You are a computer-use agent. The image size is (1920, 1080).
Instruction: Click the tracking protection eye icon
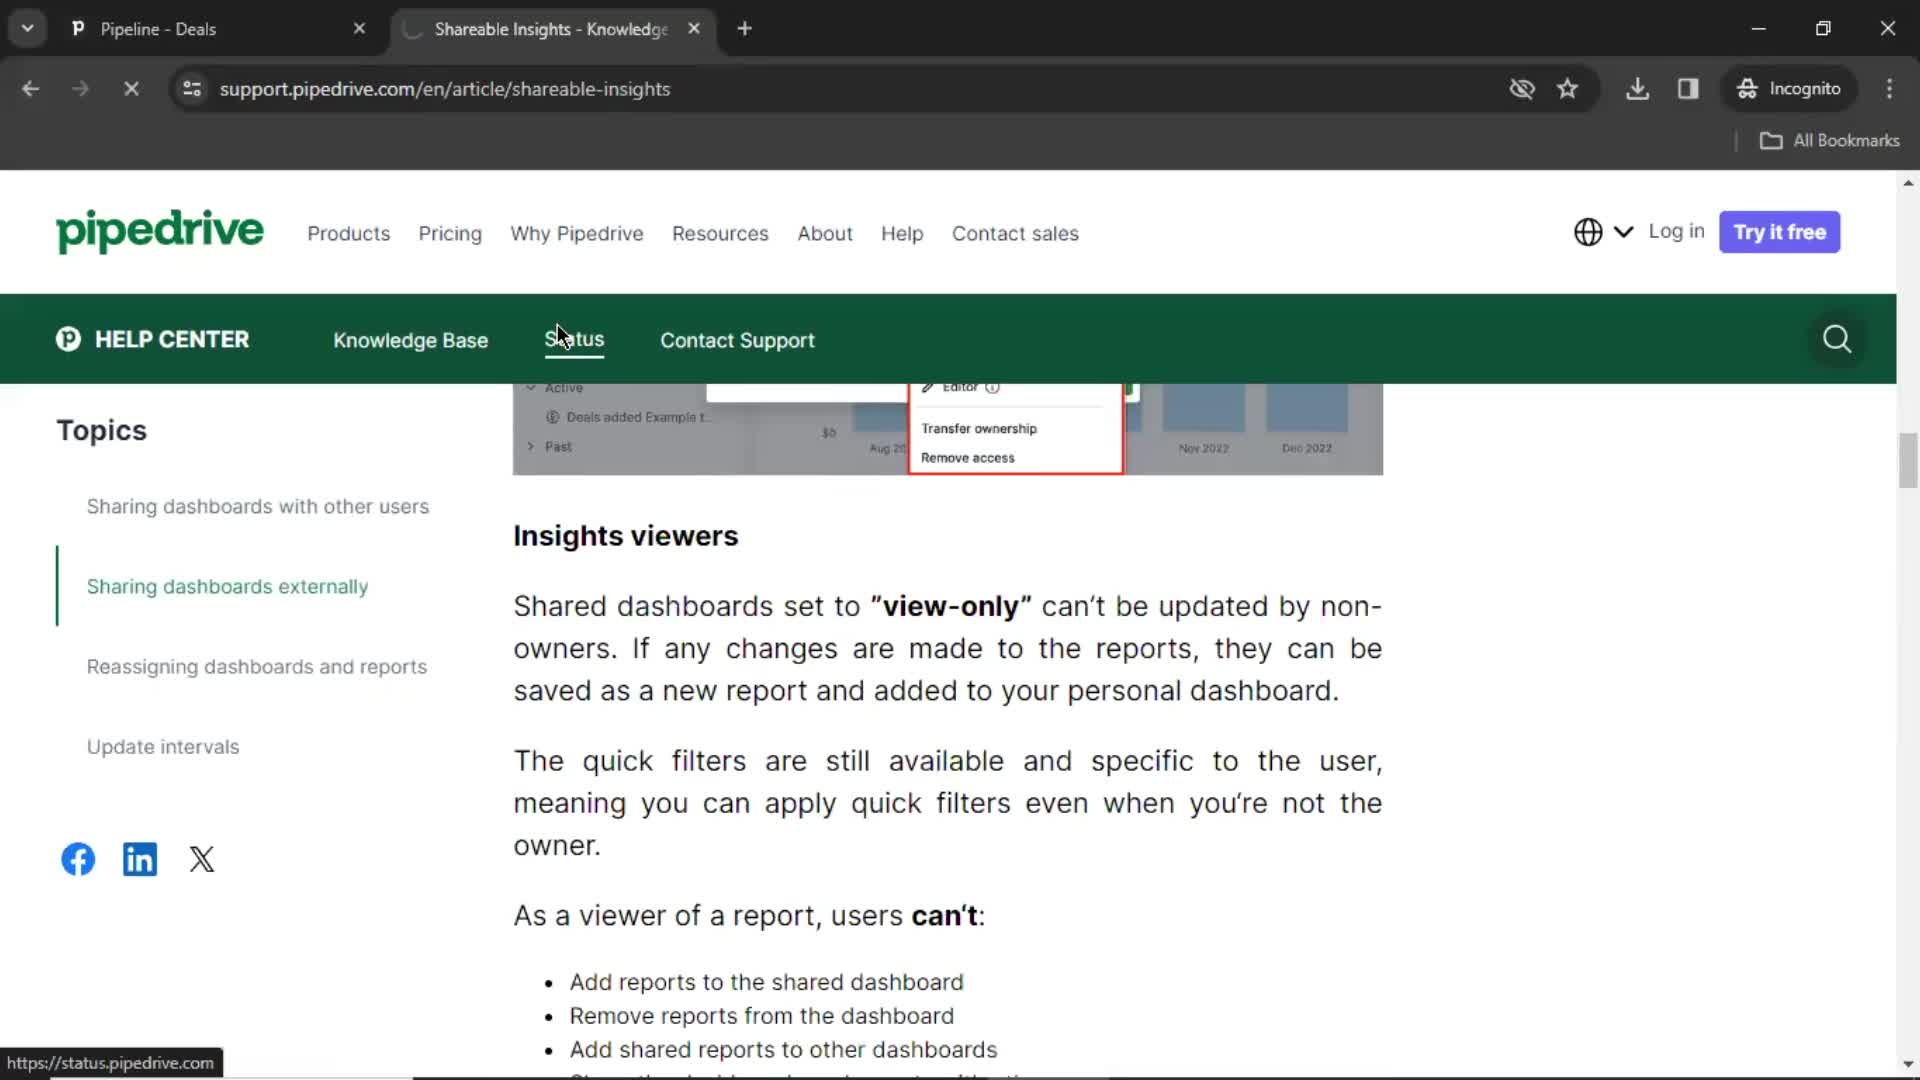coord(1522,89)
